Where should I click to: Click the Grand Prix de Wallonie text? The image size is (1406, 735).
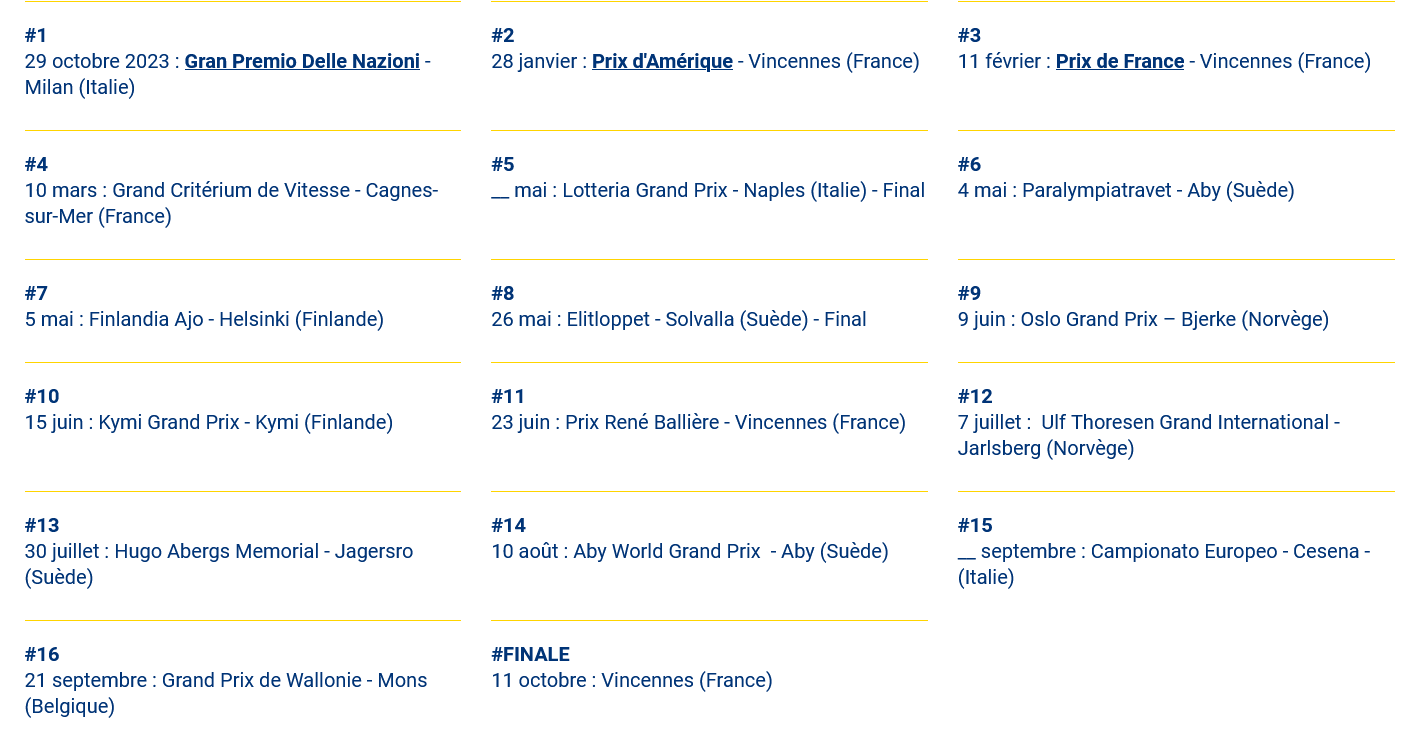[294, 680]
